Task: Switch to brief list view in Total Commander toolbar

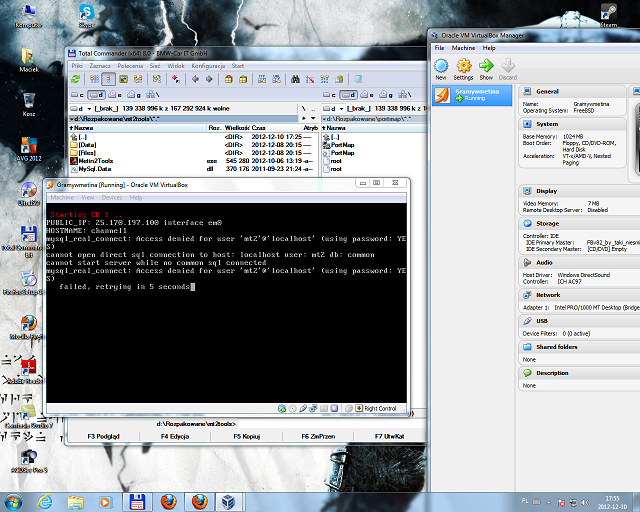Action: pyautogui.click(x=94, y=79)
